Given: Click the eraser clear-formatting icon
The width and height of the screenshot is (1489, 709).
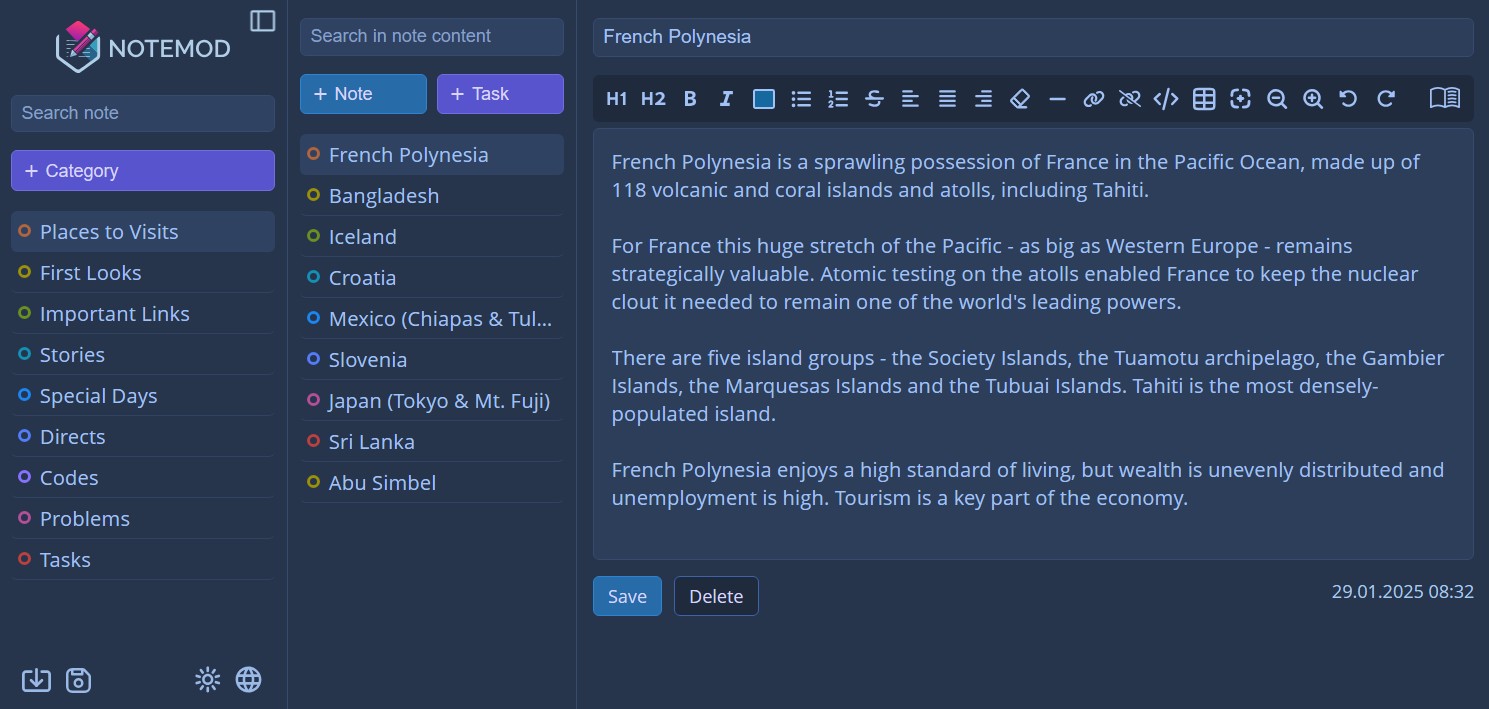Looking at the screenshot, I should click(1020, 98).
